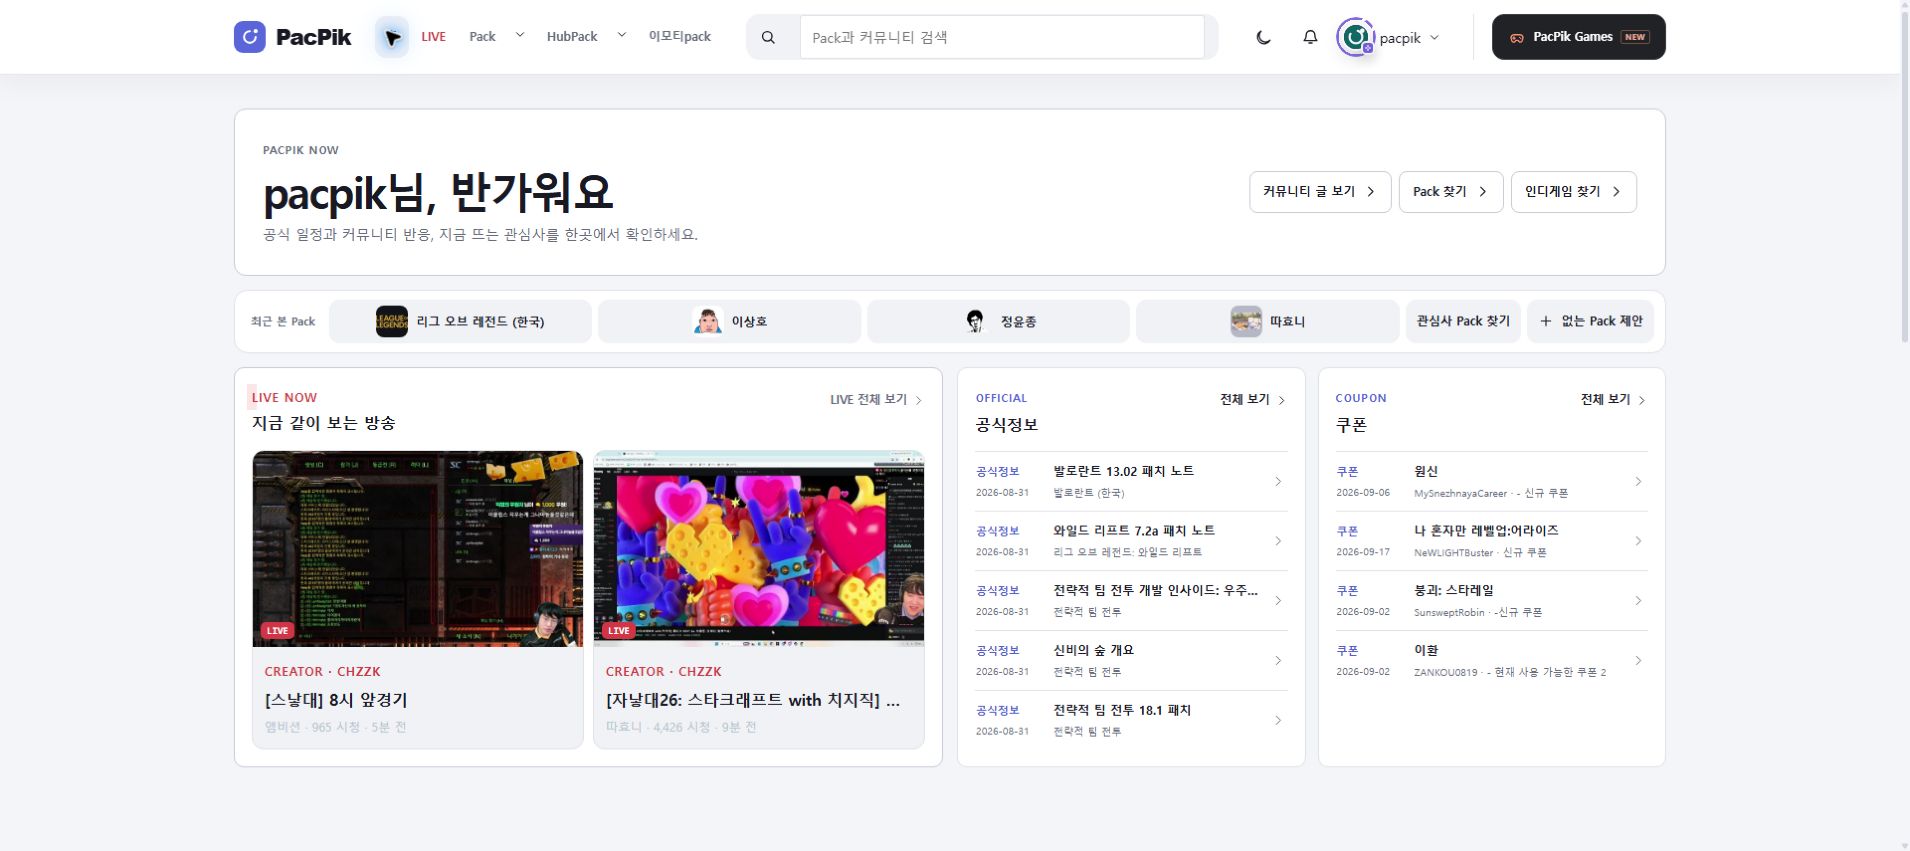Open 전략적 팀 전투 18.1 패치 entry
Image resolution: width=1910 pixels, height=851 pixels.
[x=1131, y=720]
